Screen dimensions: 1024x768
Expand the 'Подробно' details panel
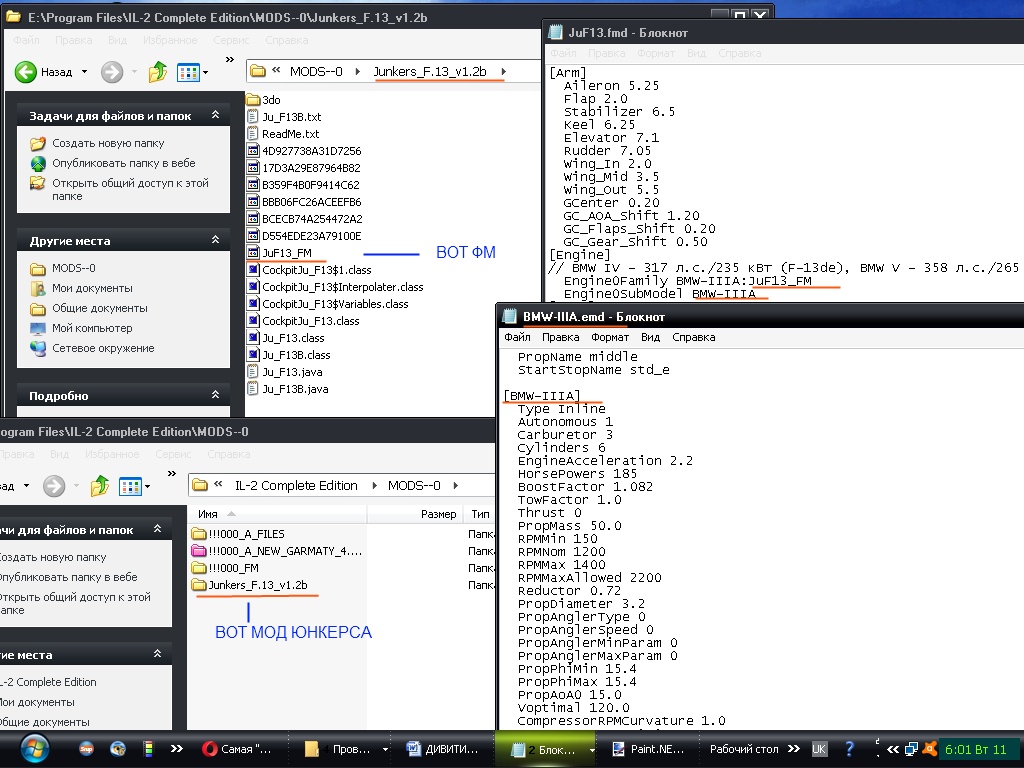[x=214, y=396]
